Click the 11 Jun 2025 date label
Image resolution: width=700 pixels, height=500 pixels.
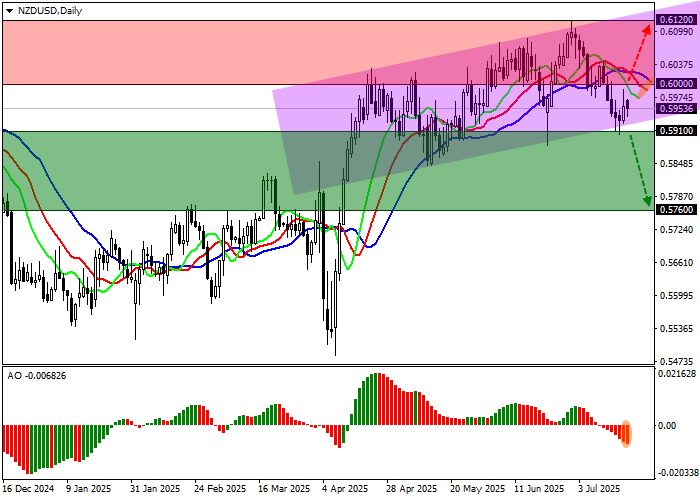pyautogui.click(x=539, y=489)
